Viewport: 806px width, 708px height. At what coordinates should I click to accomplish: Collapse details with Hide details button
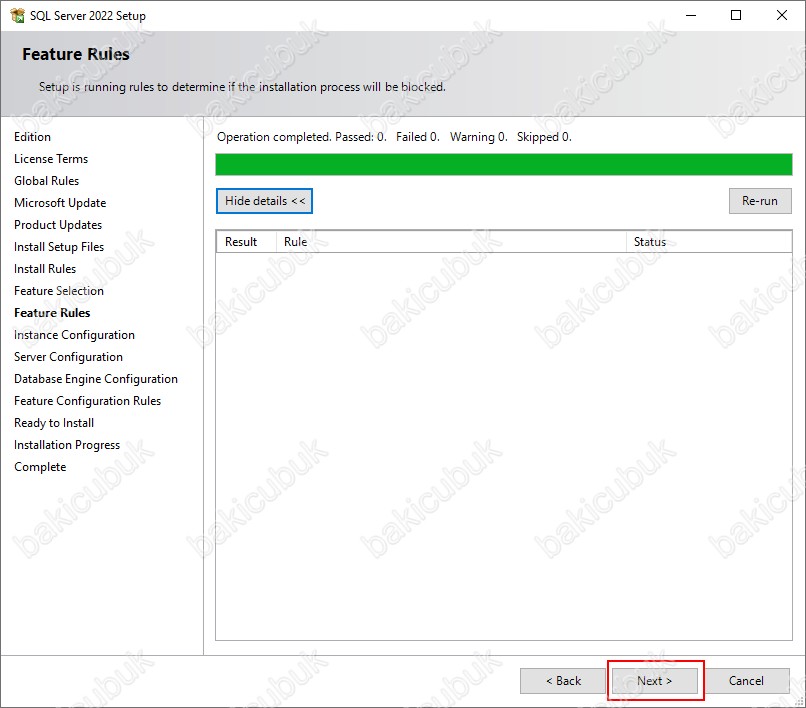[x=265, y=201]
